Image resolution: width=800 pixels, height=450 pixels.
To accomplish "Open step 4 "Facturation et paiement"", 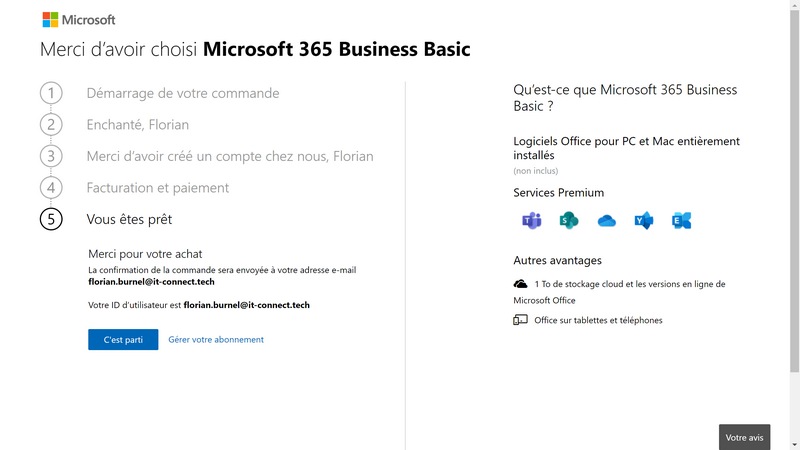I will (158, 187).
